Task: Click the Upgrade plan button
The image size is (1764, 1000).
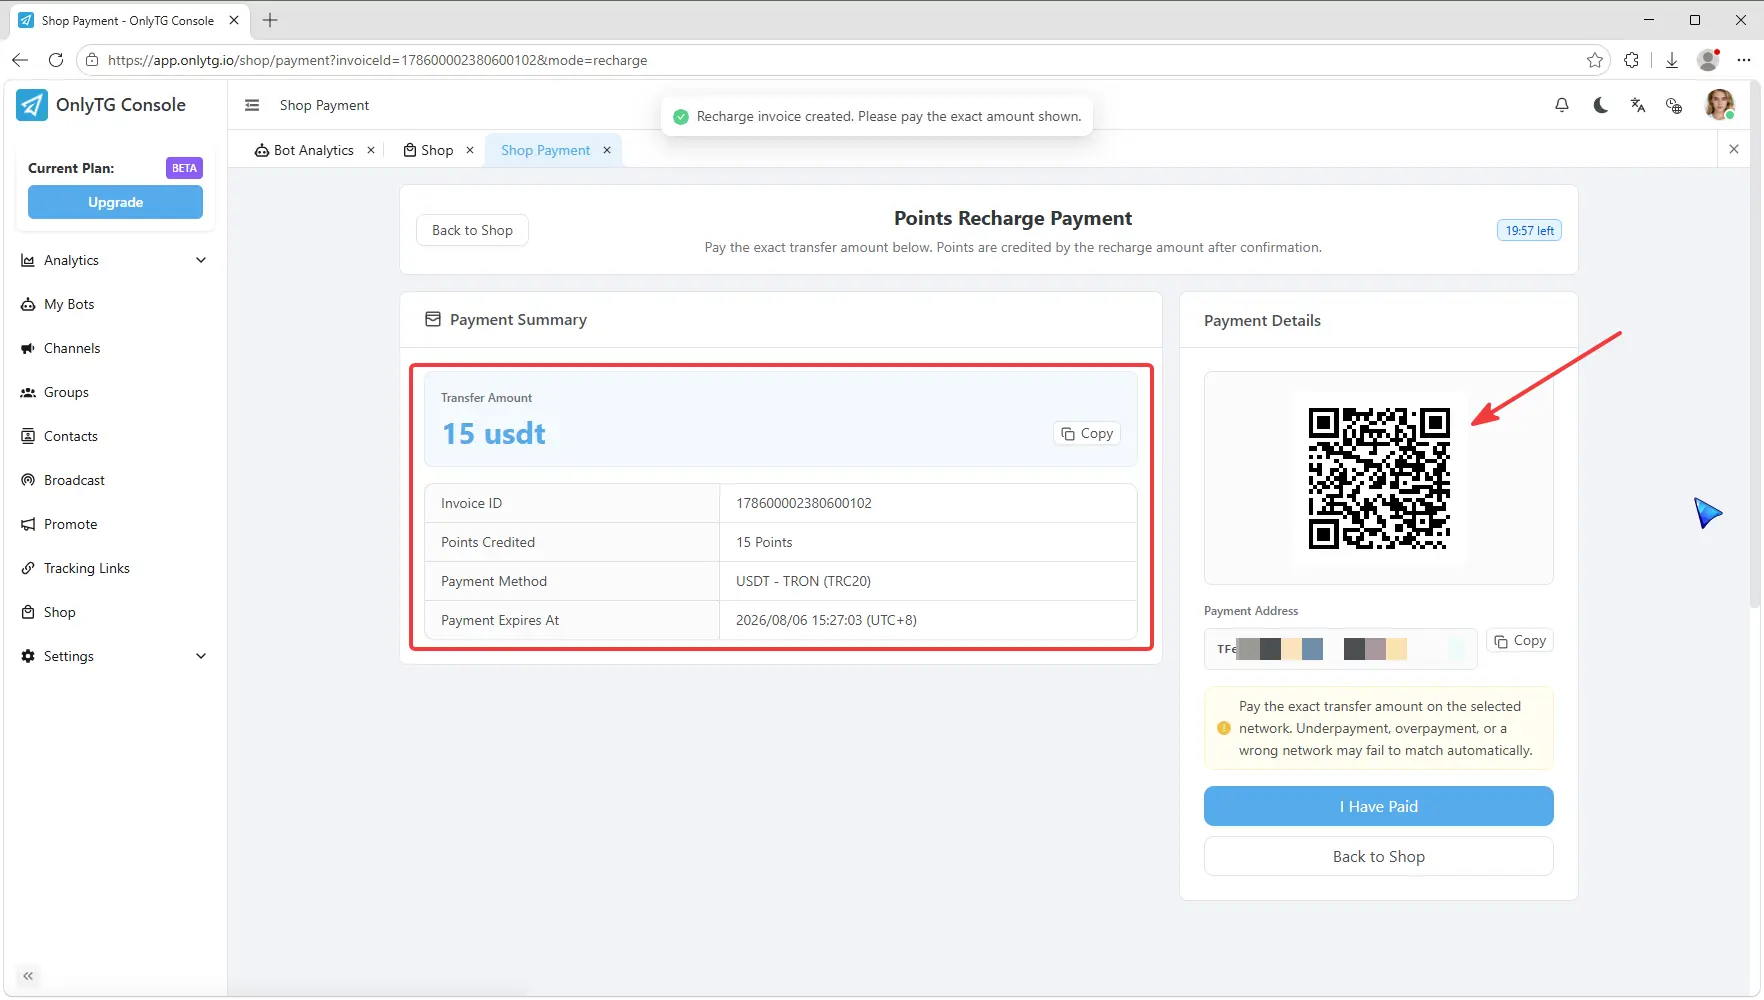Action: (115, 202)
